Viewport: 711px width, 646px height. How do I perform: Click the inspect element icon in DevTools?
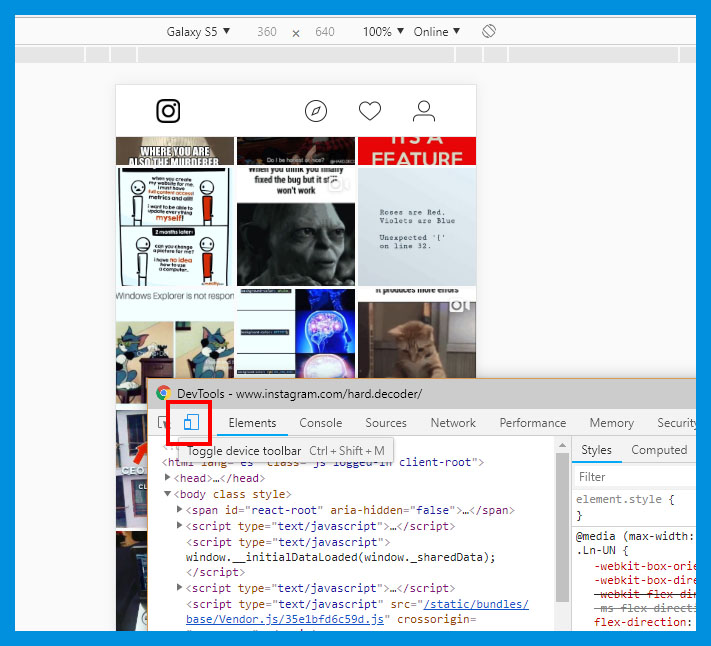pos(162,423)
